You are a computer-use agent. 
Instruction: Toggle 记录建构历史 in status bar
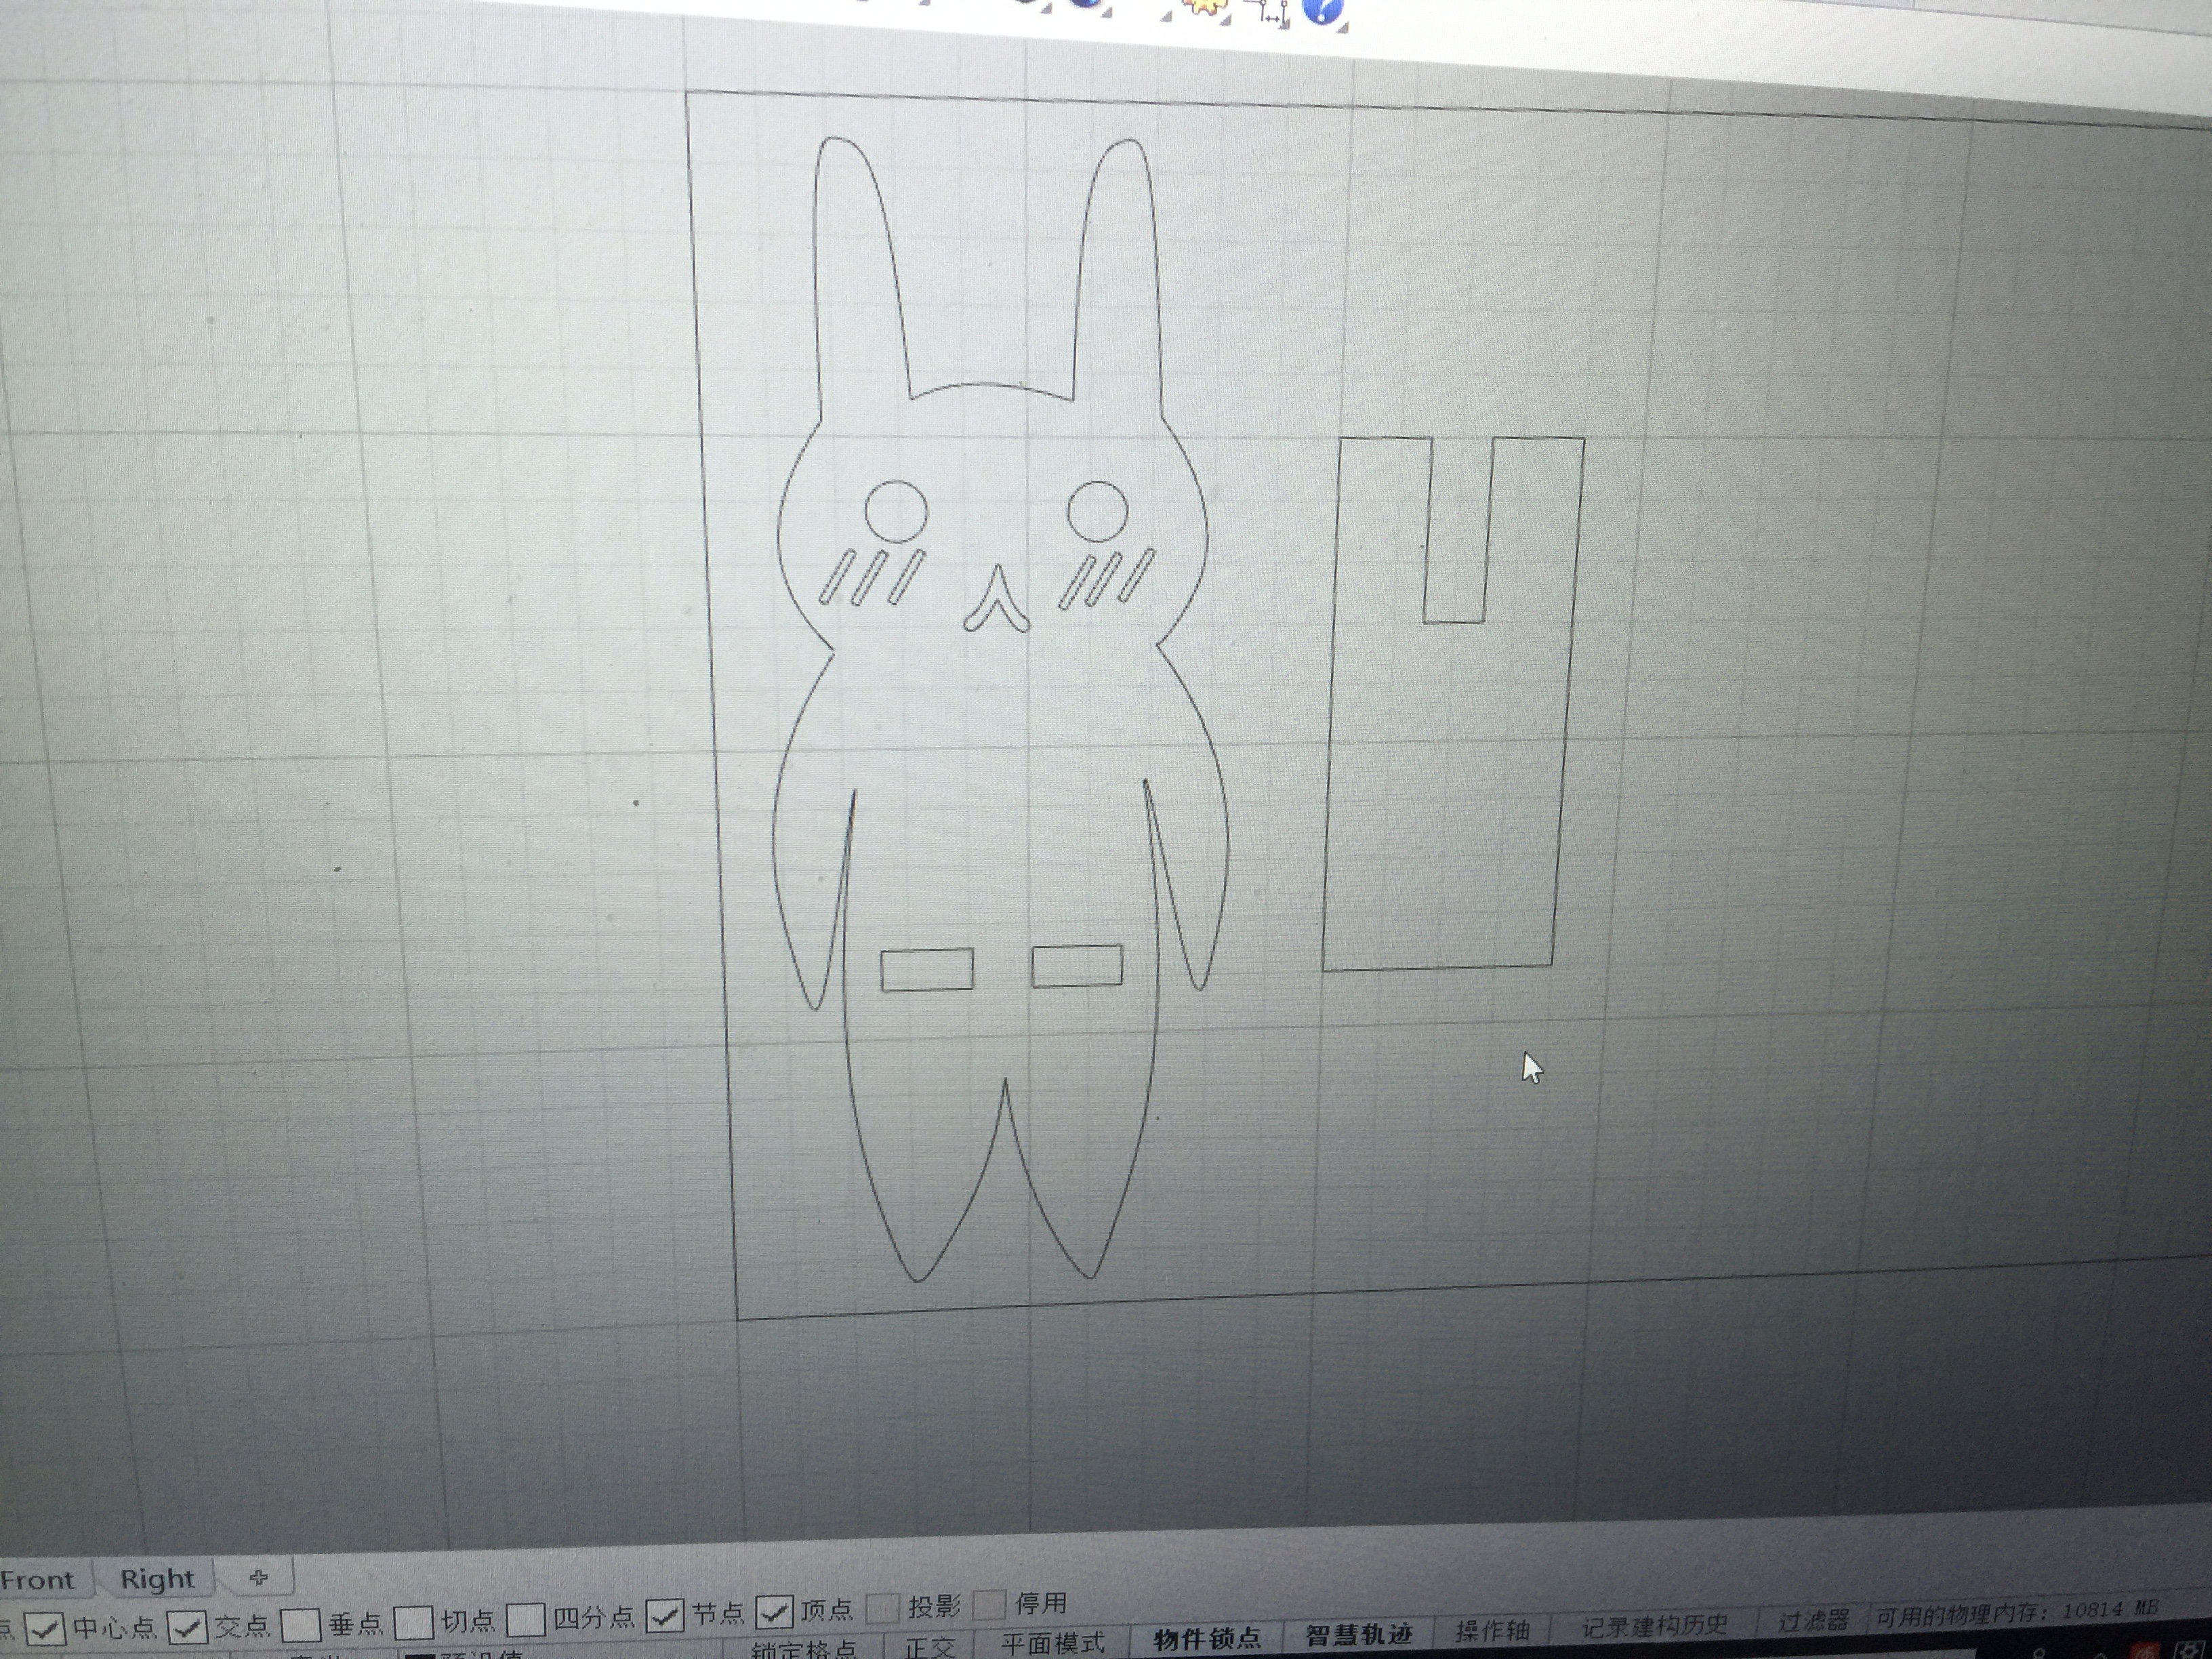tap(1654, 1625)
